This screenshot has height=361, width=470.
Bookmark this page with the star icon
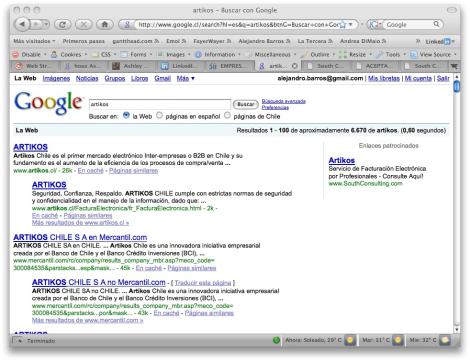click(342, 25)
